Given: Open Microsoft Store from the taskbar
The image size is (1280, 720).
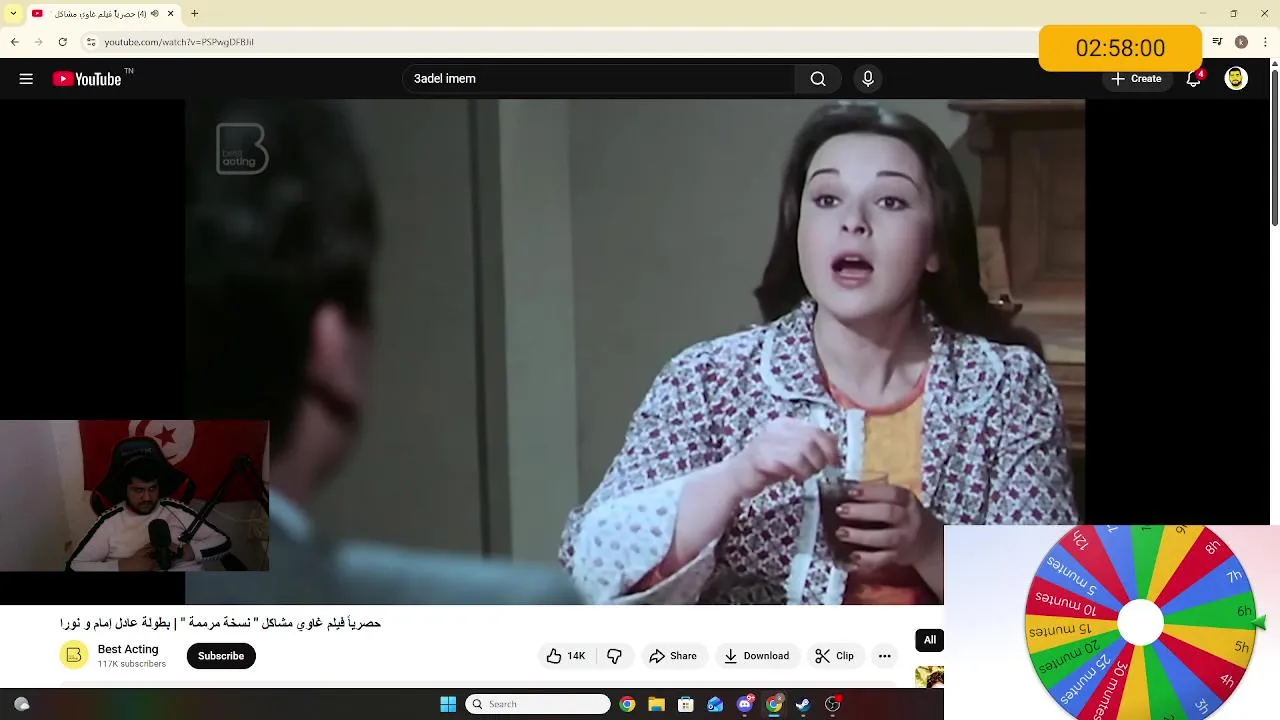Looking at the screenshot, I should 685,704.
